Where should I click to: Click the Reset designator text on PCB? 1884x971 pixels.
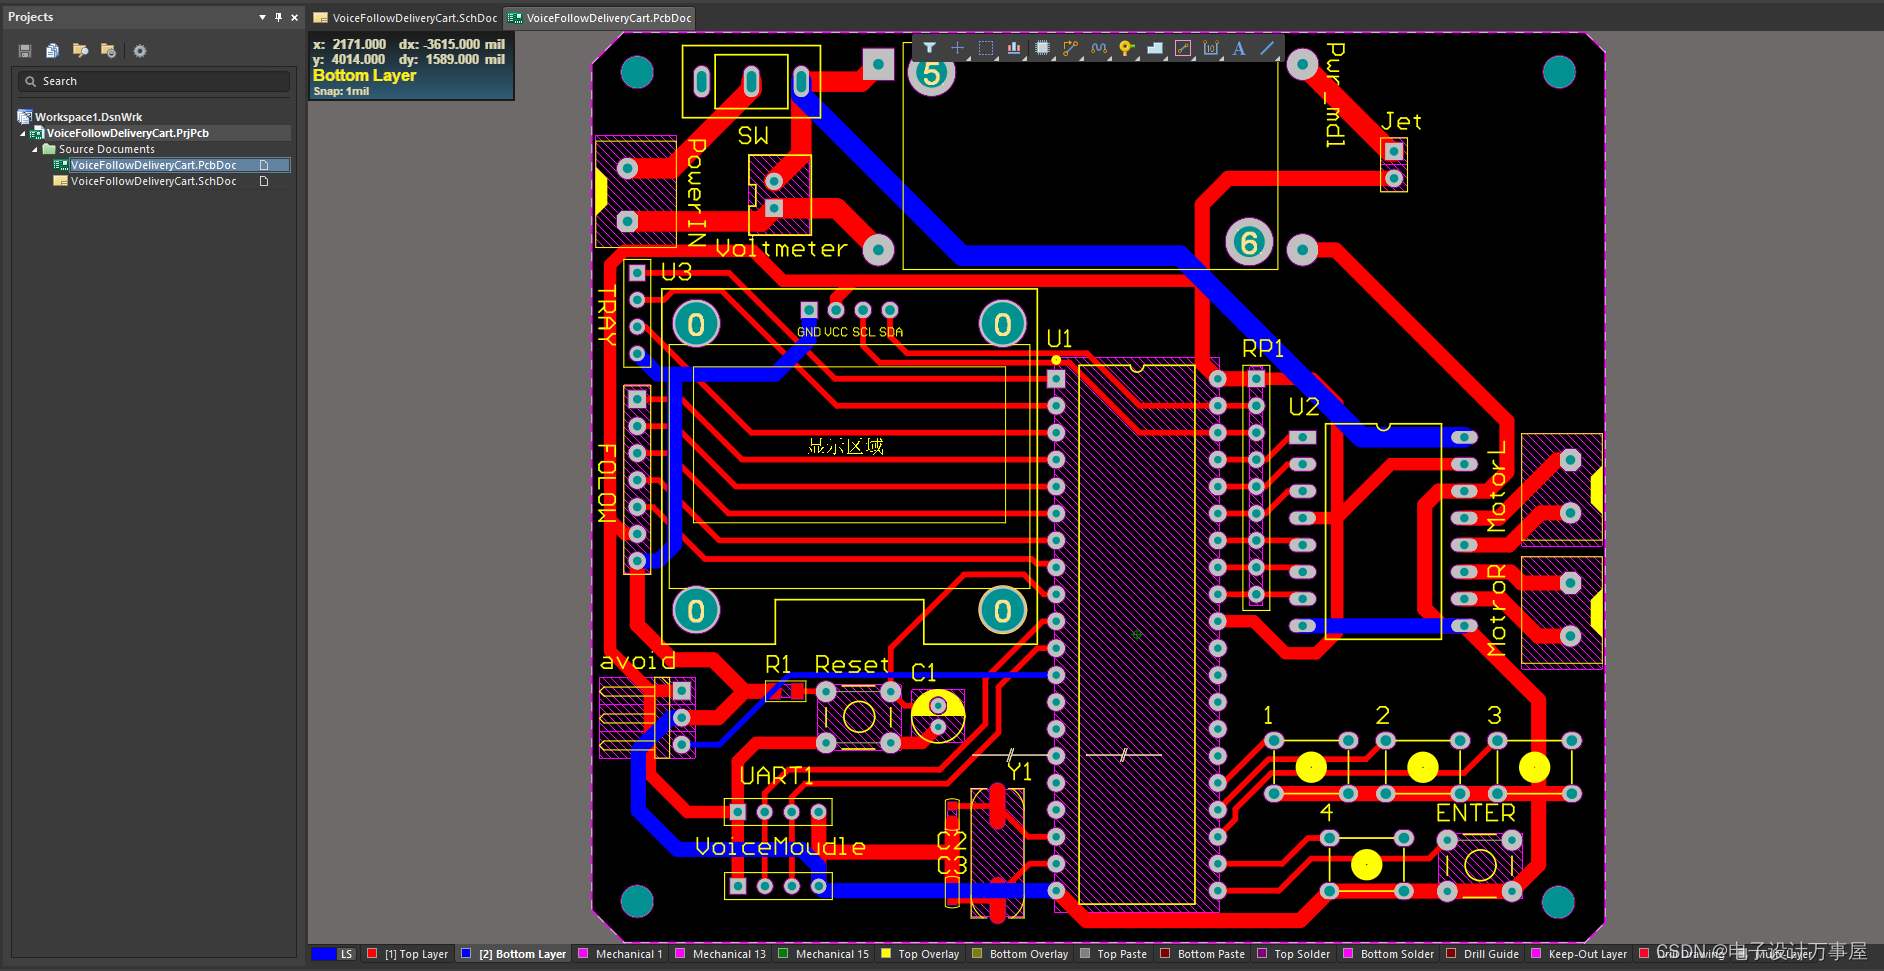852,664
